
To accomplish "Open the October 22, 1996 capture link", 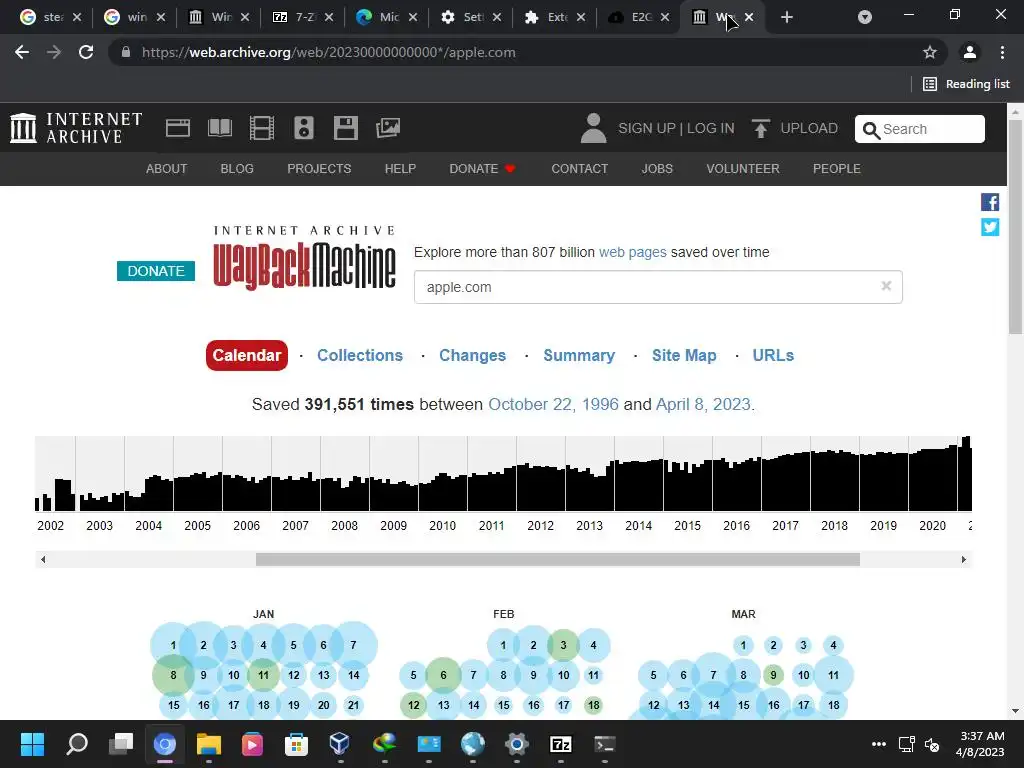I will 553,404.
